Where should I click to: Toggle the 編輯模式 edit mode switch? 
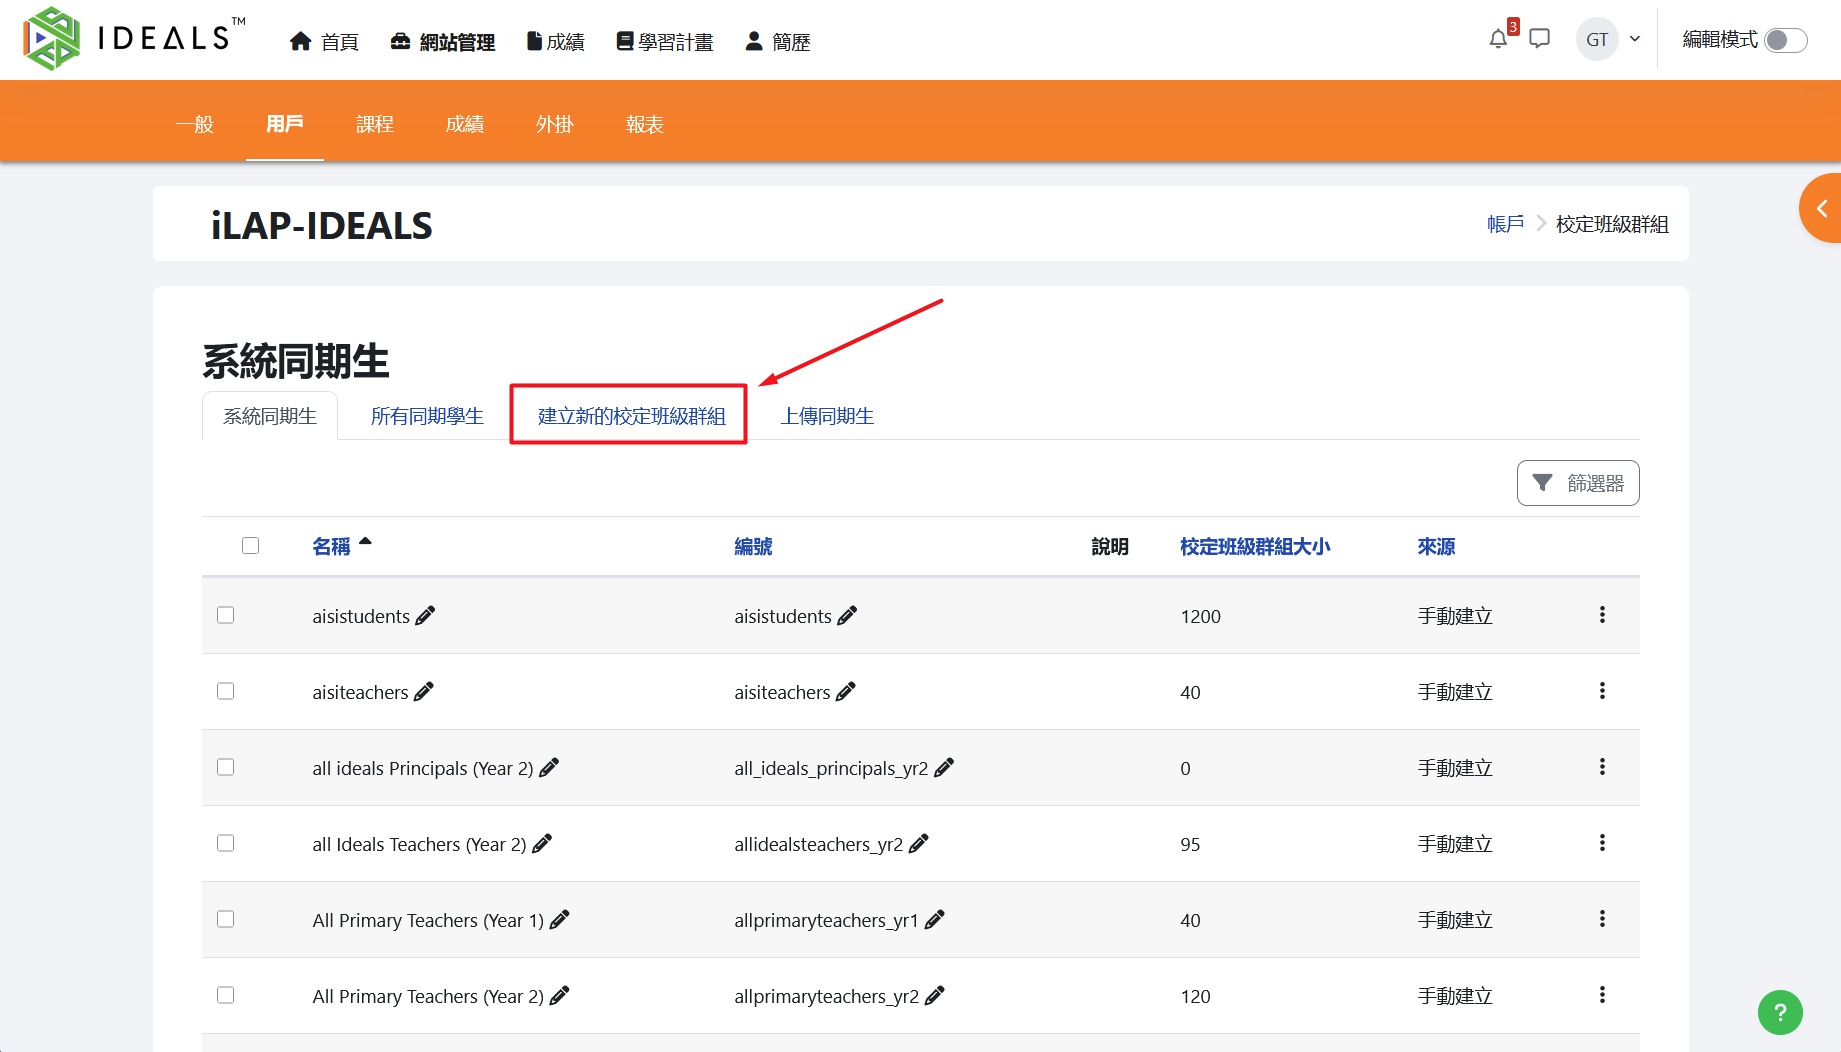(1785, 40)
